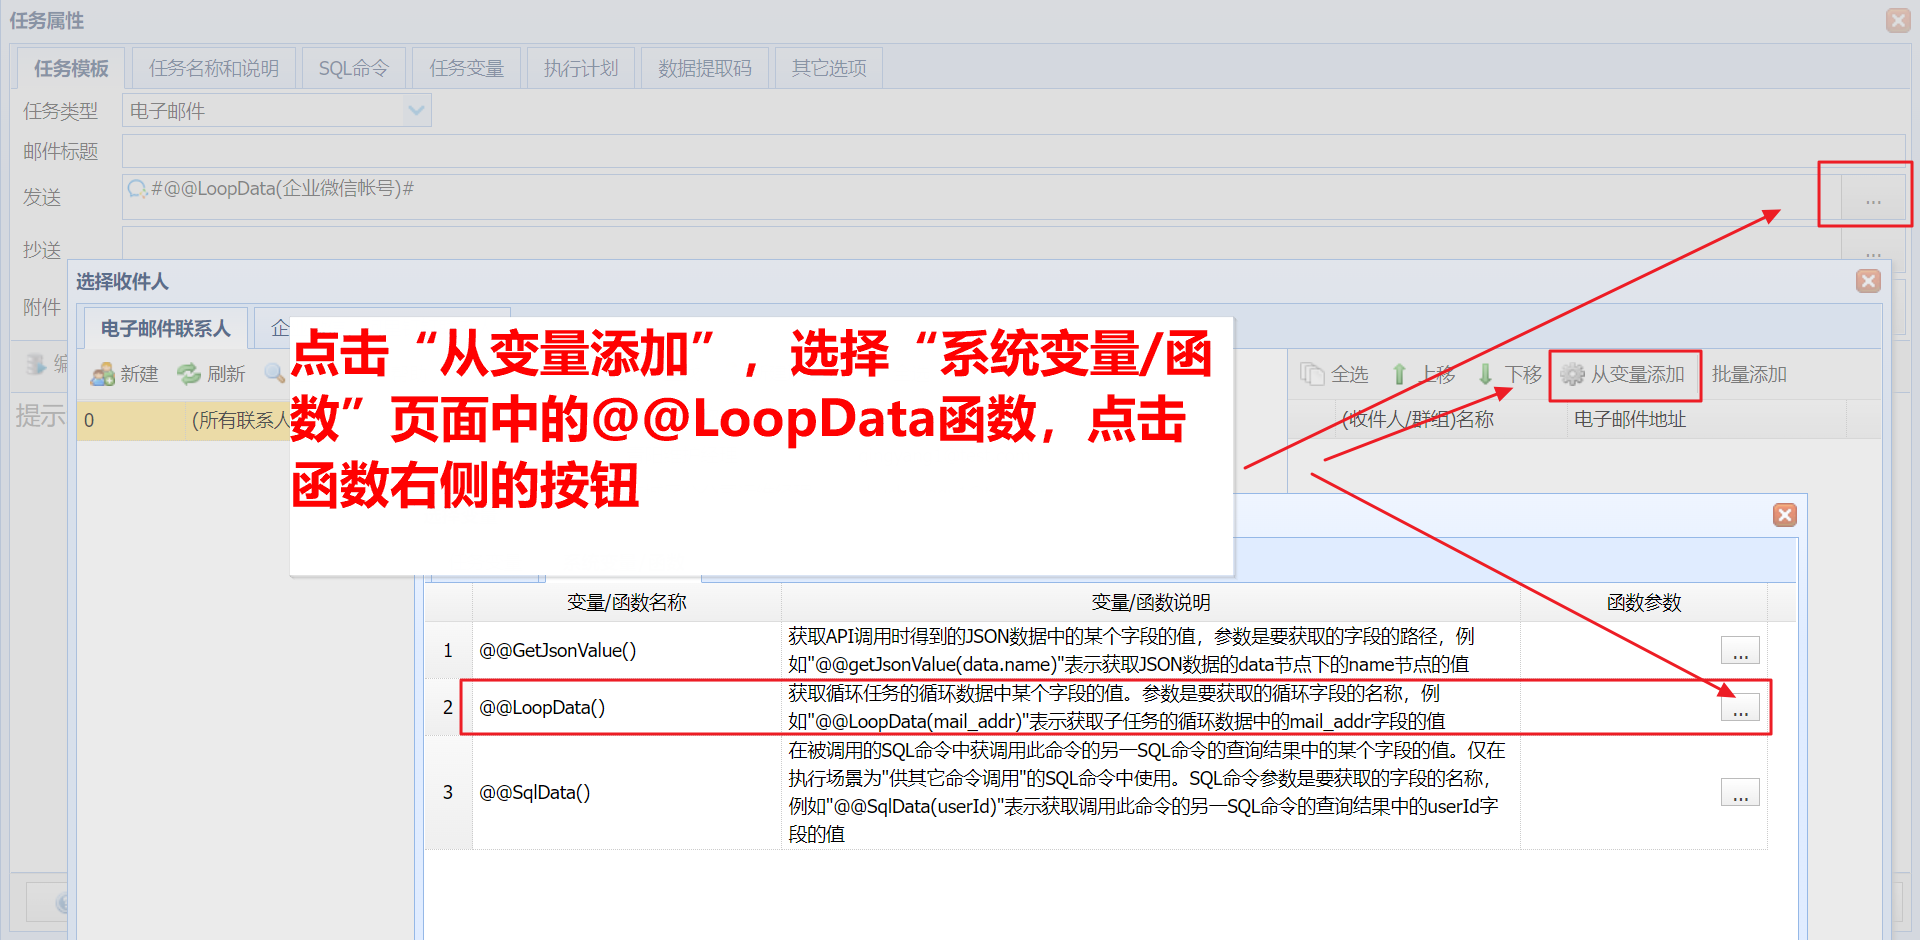Click parameter button for @@GetJsonValue()

pyautogui.click(x=1740, y=650)
